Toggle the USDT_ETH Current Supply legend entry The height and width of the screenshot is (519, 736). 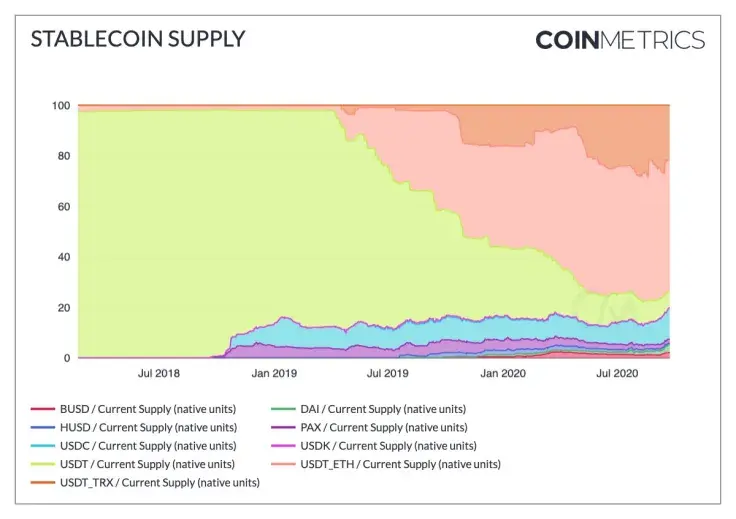coord(386,464)
